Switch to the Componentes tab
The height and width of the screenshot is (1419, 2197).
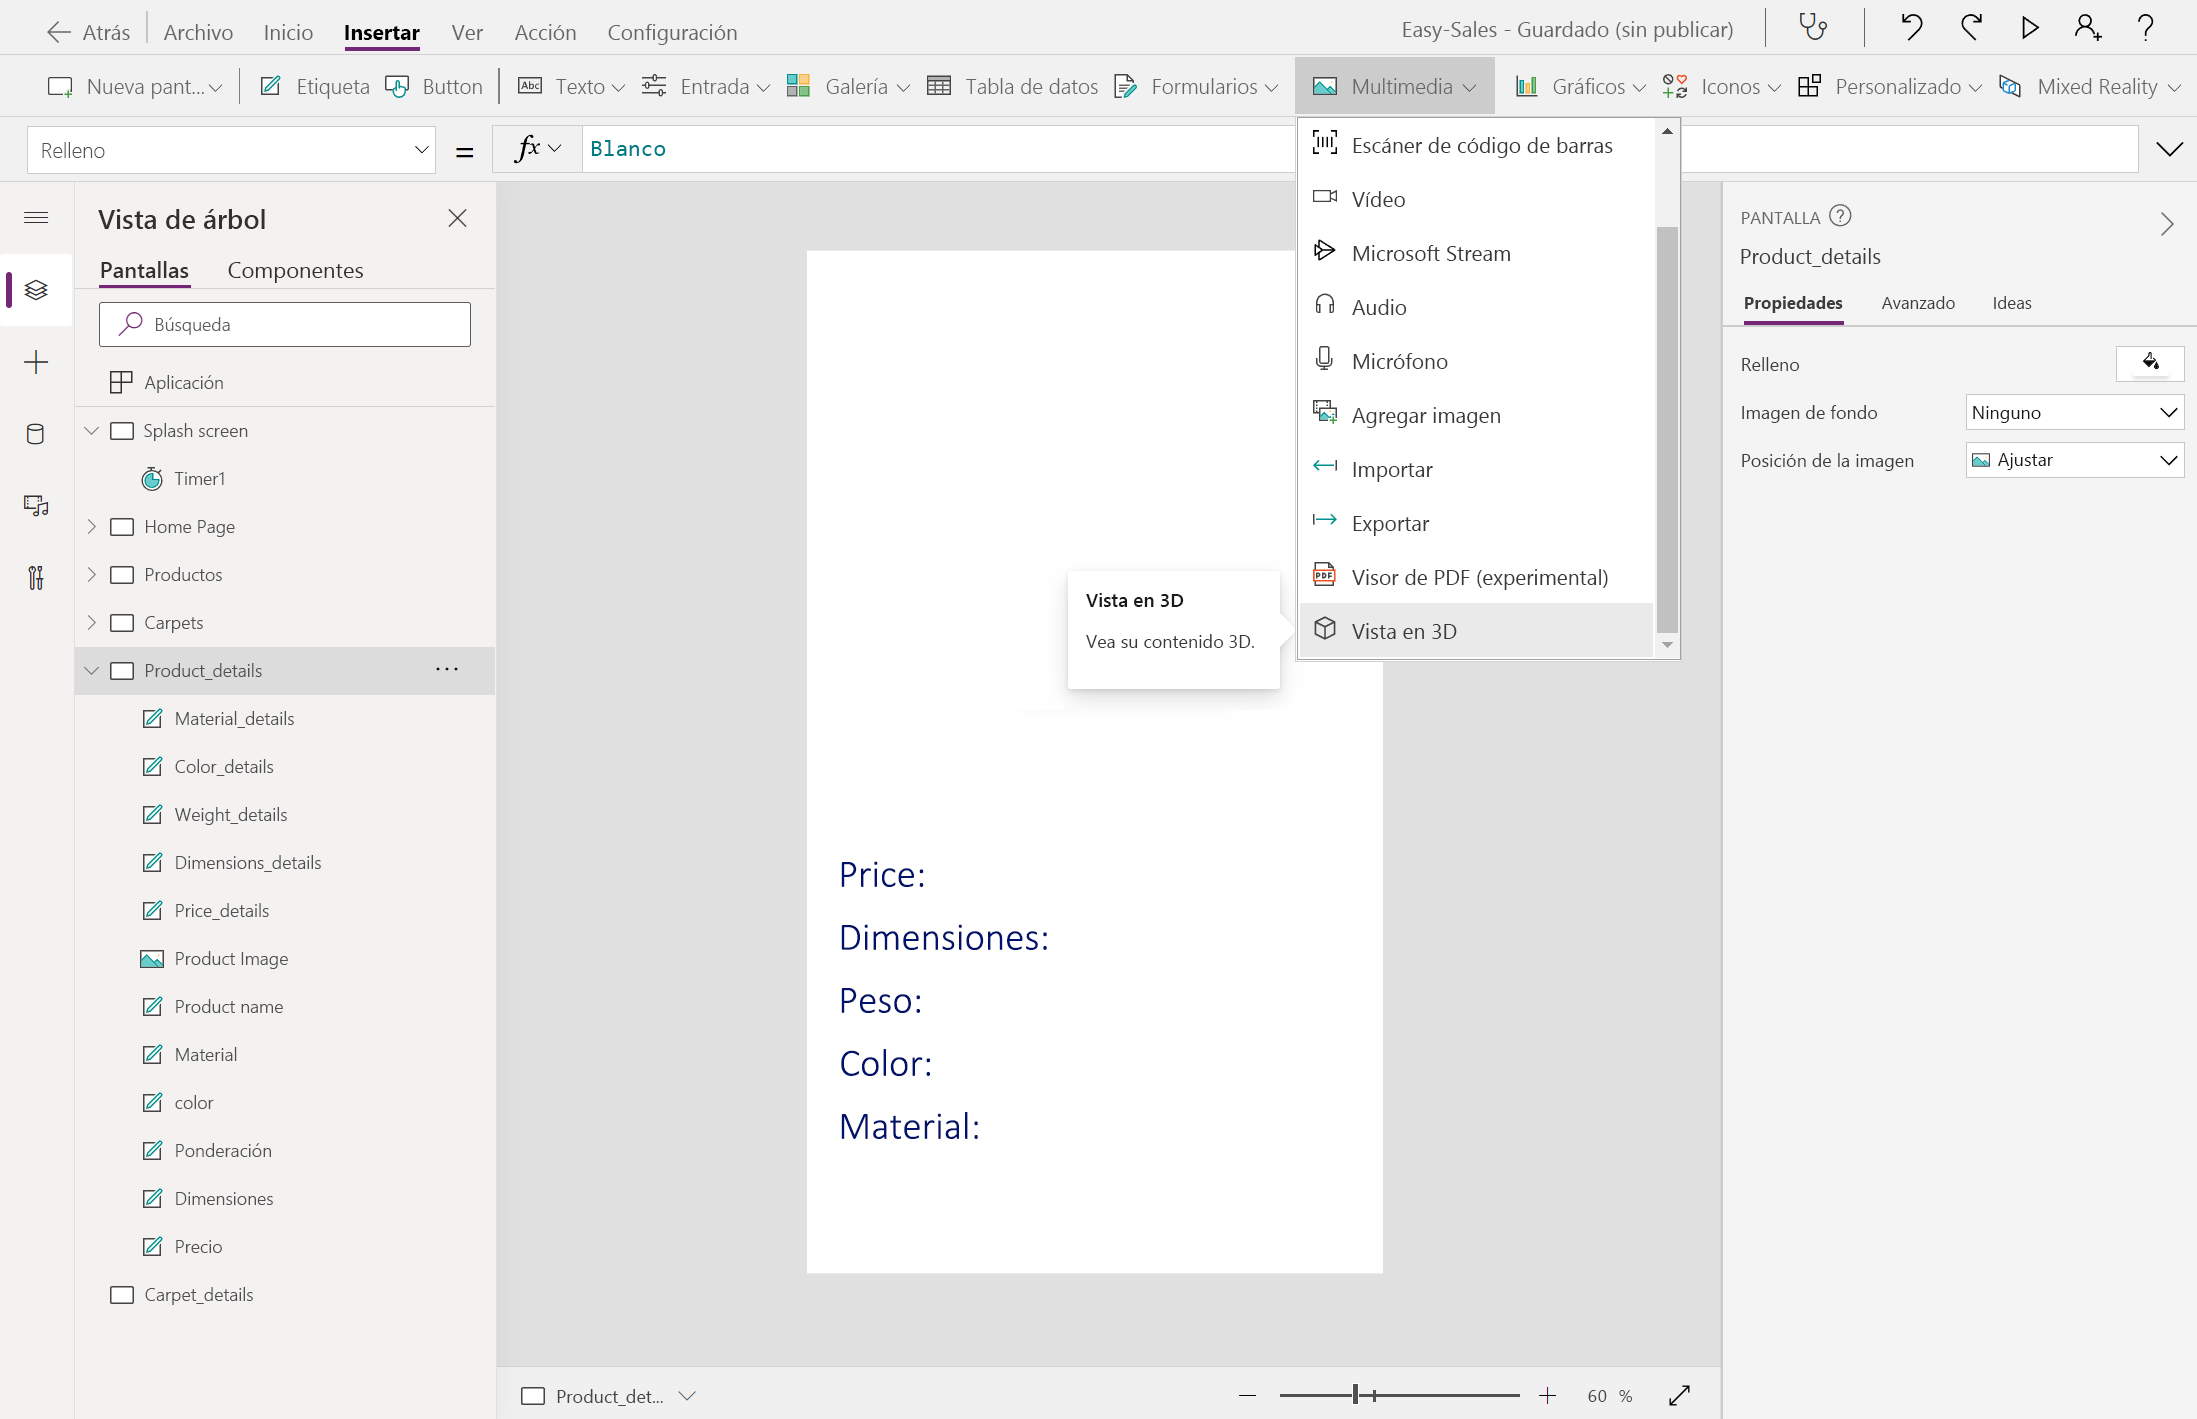(x=295, y=270)
